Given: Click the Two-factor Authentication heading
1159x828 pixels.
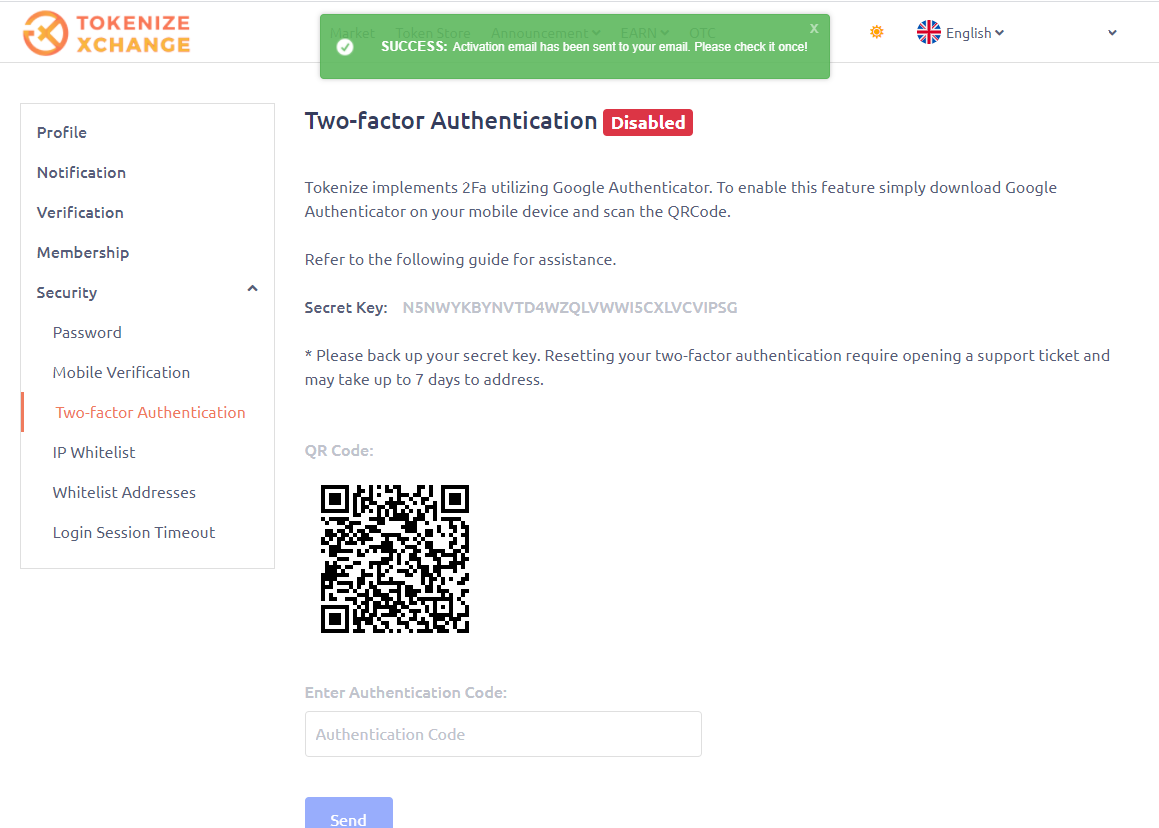Looking at the screenshot, I should (451, 121).
